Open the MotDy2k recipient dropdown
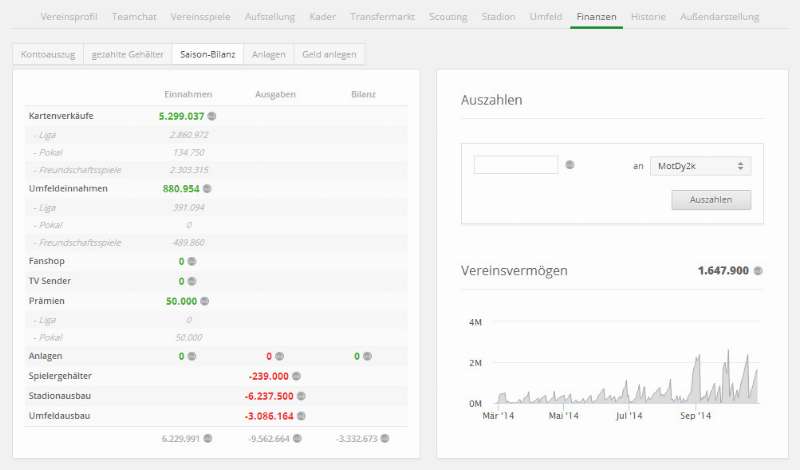Screen dimensions: 800x470 (x=700, y=166)
